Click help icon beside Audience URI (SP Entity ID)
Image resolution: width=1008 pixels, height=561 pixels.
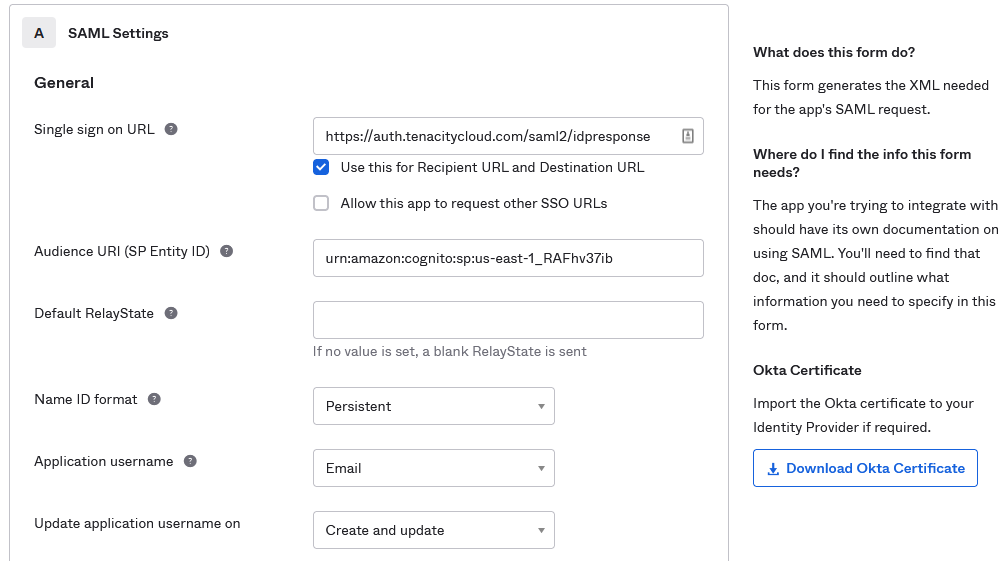pos(226,251)
